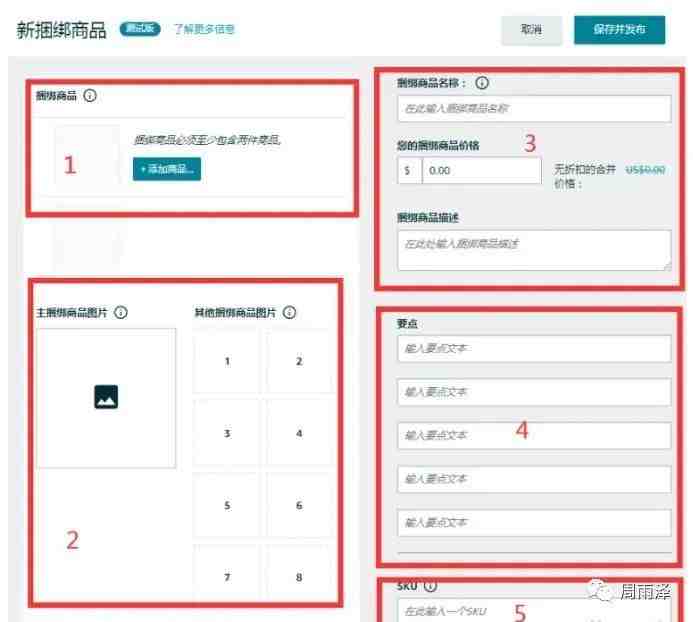The width and height of the screenshot is (693, 622).
Task: Select additional image slot 5
Action: tap(227, 505)
